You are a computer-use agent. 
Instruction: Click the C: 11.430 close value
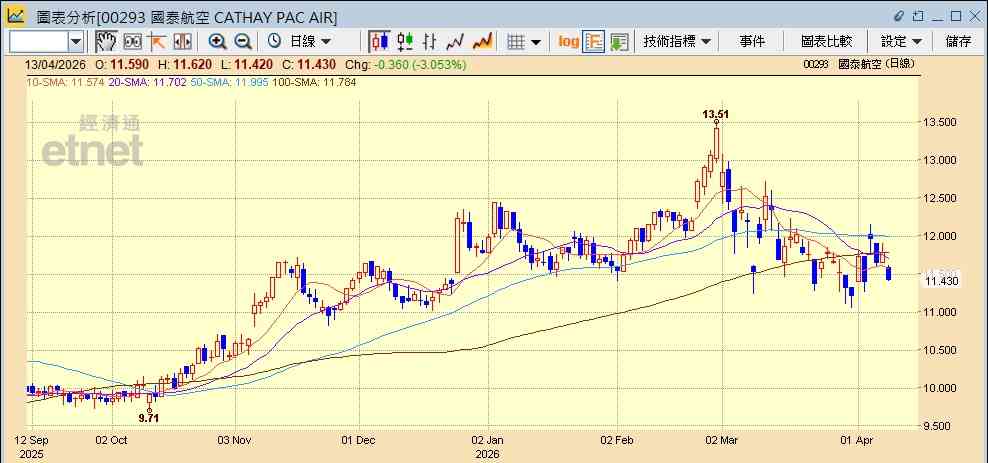pos(310,64)
